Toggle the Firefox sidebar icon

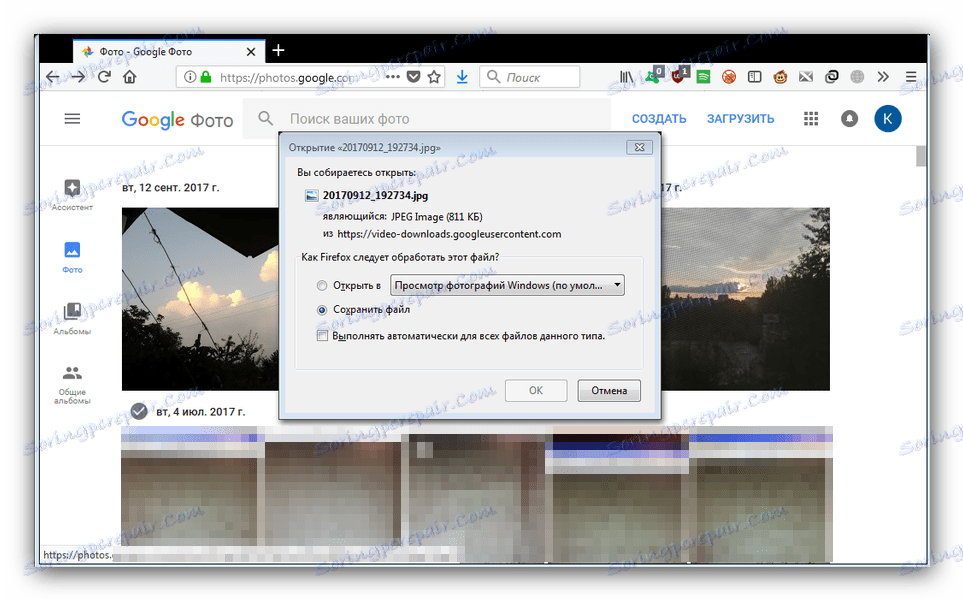coord(754,77)
